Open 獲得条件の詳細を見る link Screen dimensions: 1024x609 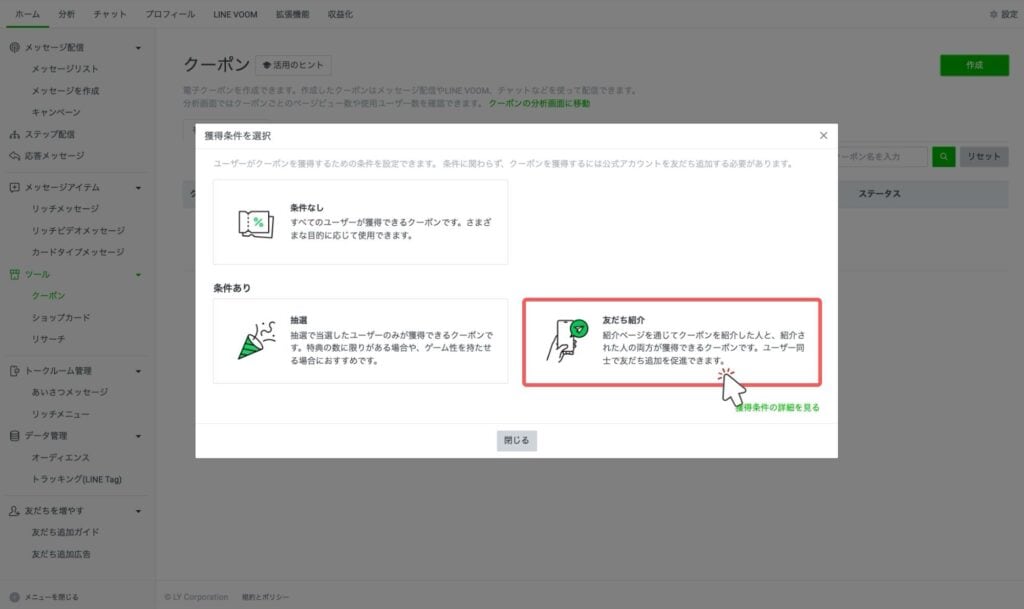tap(777, 407)
